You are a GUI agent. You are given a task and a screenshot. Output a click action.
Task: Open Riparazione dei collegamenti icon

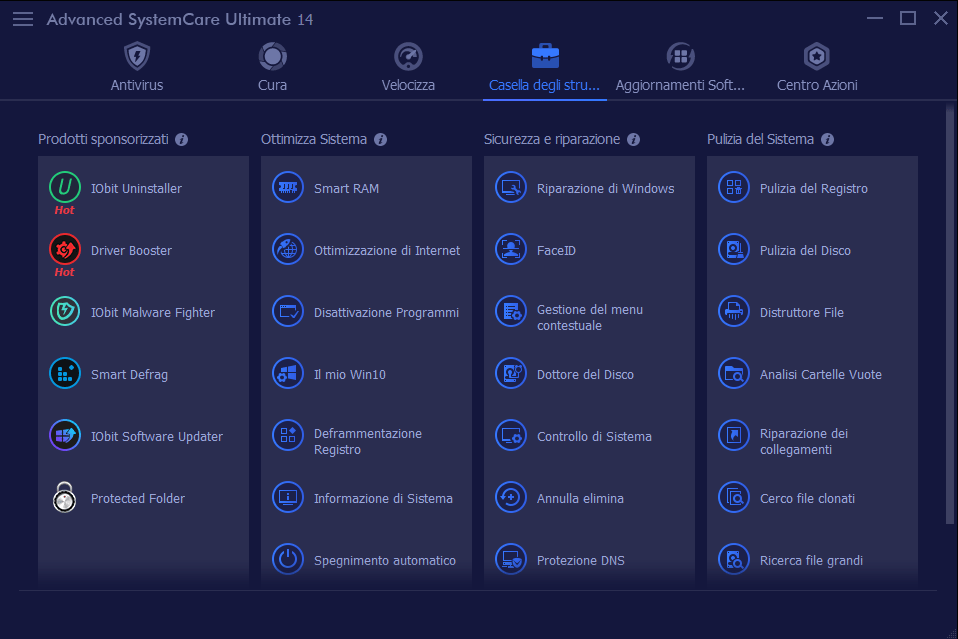(734, 436)
